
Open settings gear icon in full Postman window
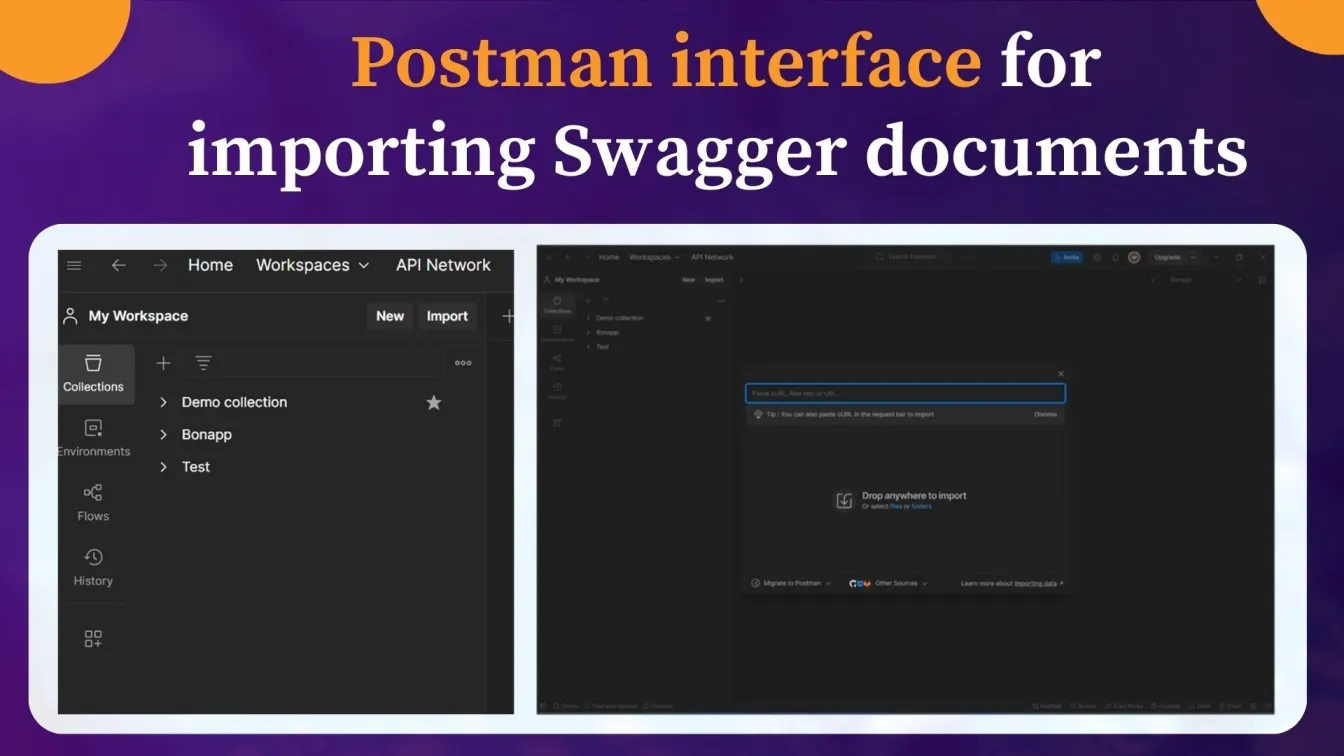pyautogui.click(x=1097, y=257)
